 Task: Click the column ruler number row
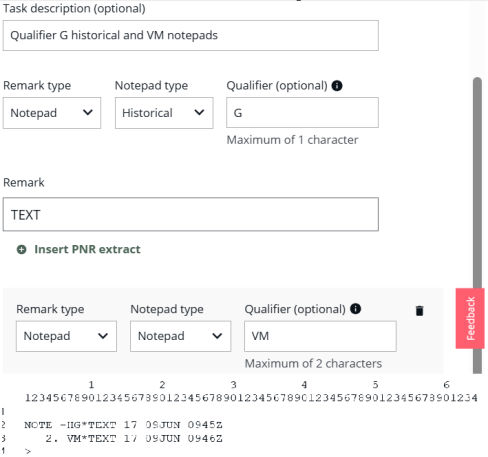click(x=251, y=398)
